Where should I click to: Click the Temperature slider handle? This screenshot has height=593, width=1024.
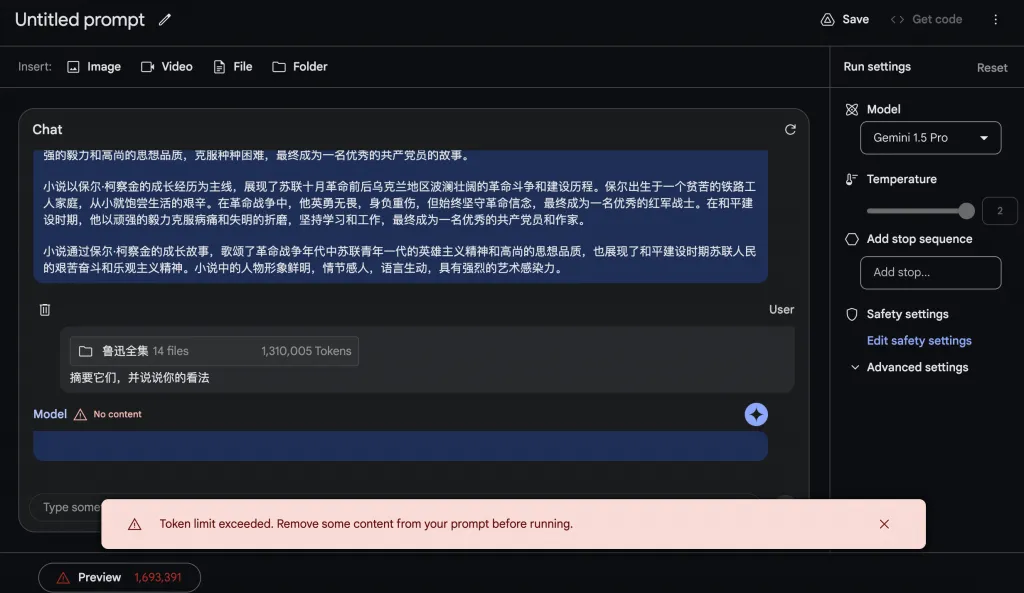click(x=966, y=211)
